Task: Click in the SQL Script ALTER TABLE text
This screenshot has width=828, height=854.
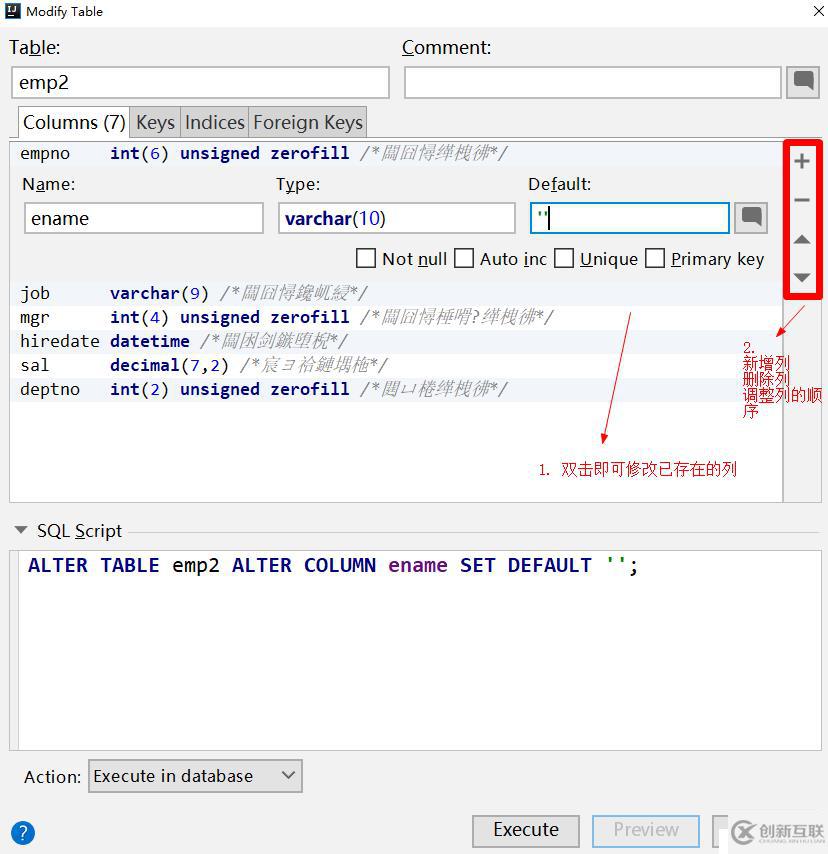Action: [x=332, y=565]
